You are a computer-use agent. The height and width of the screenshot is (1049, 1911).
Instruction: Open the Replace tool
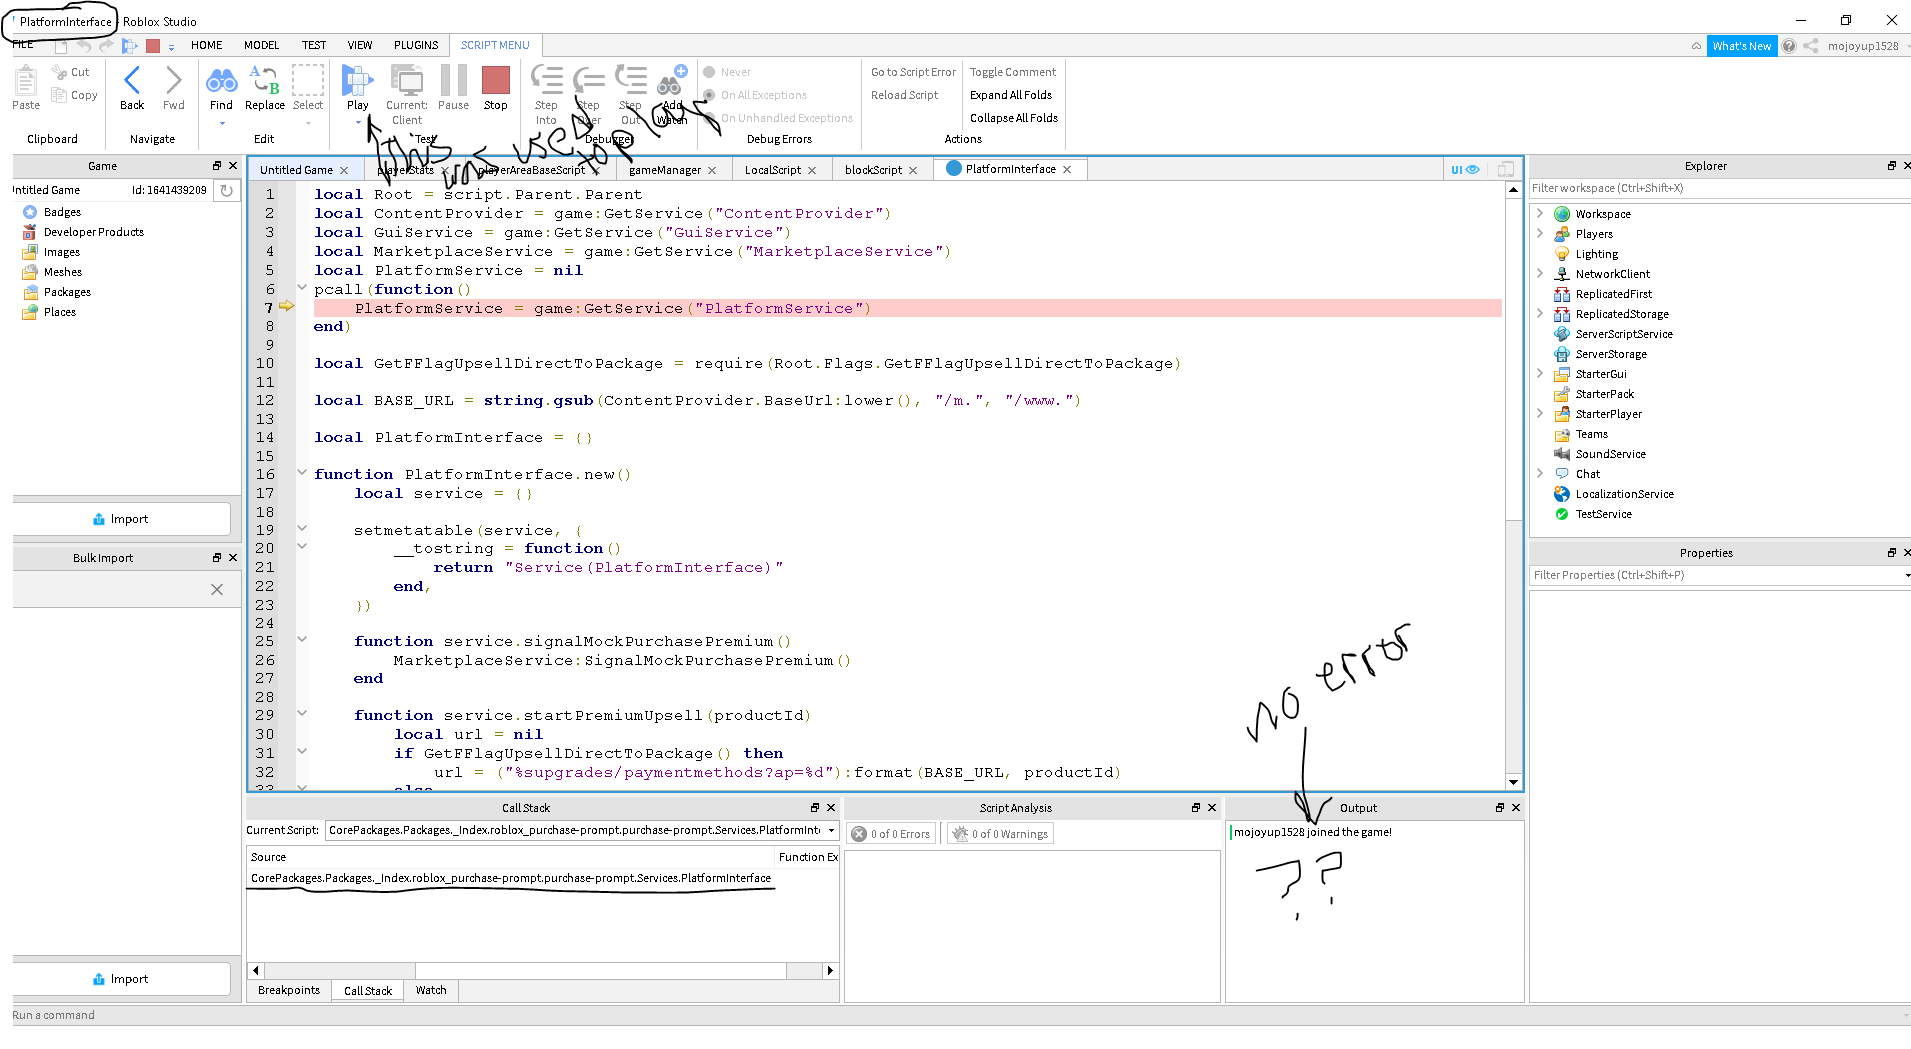coord(264,87)
